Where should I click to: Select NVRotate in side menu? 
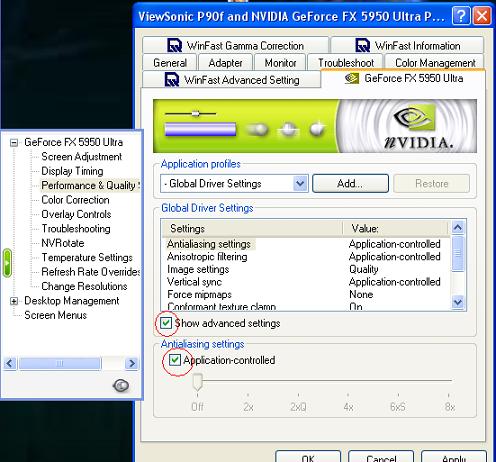63,243
